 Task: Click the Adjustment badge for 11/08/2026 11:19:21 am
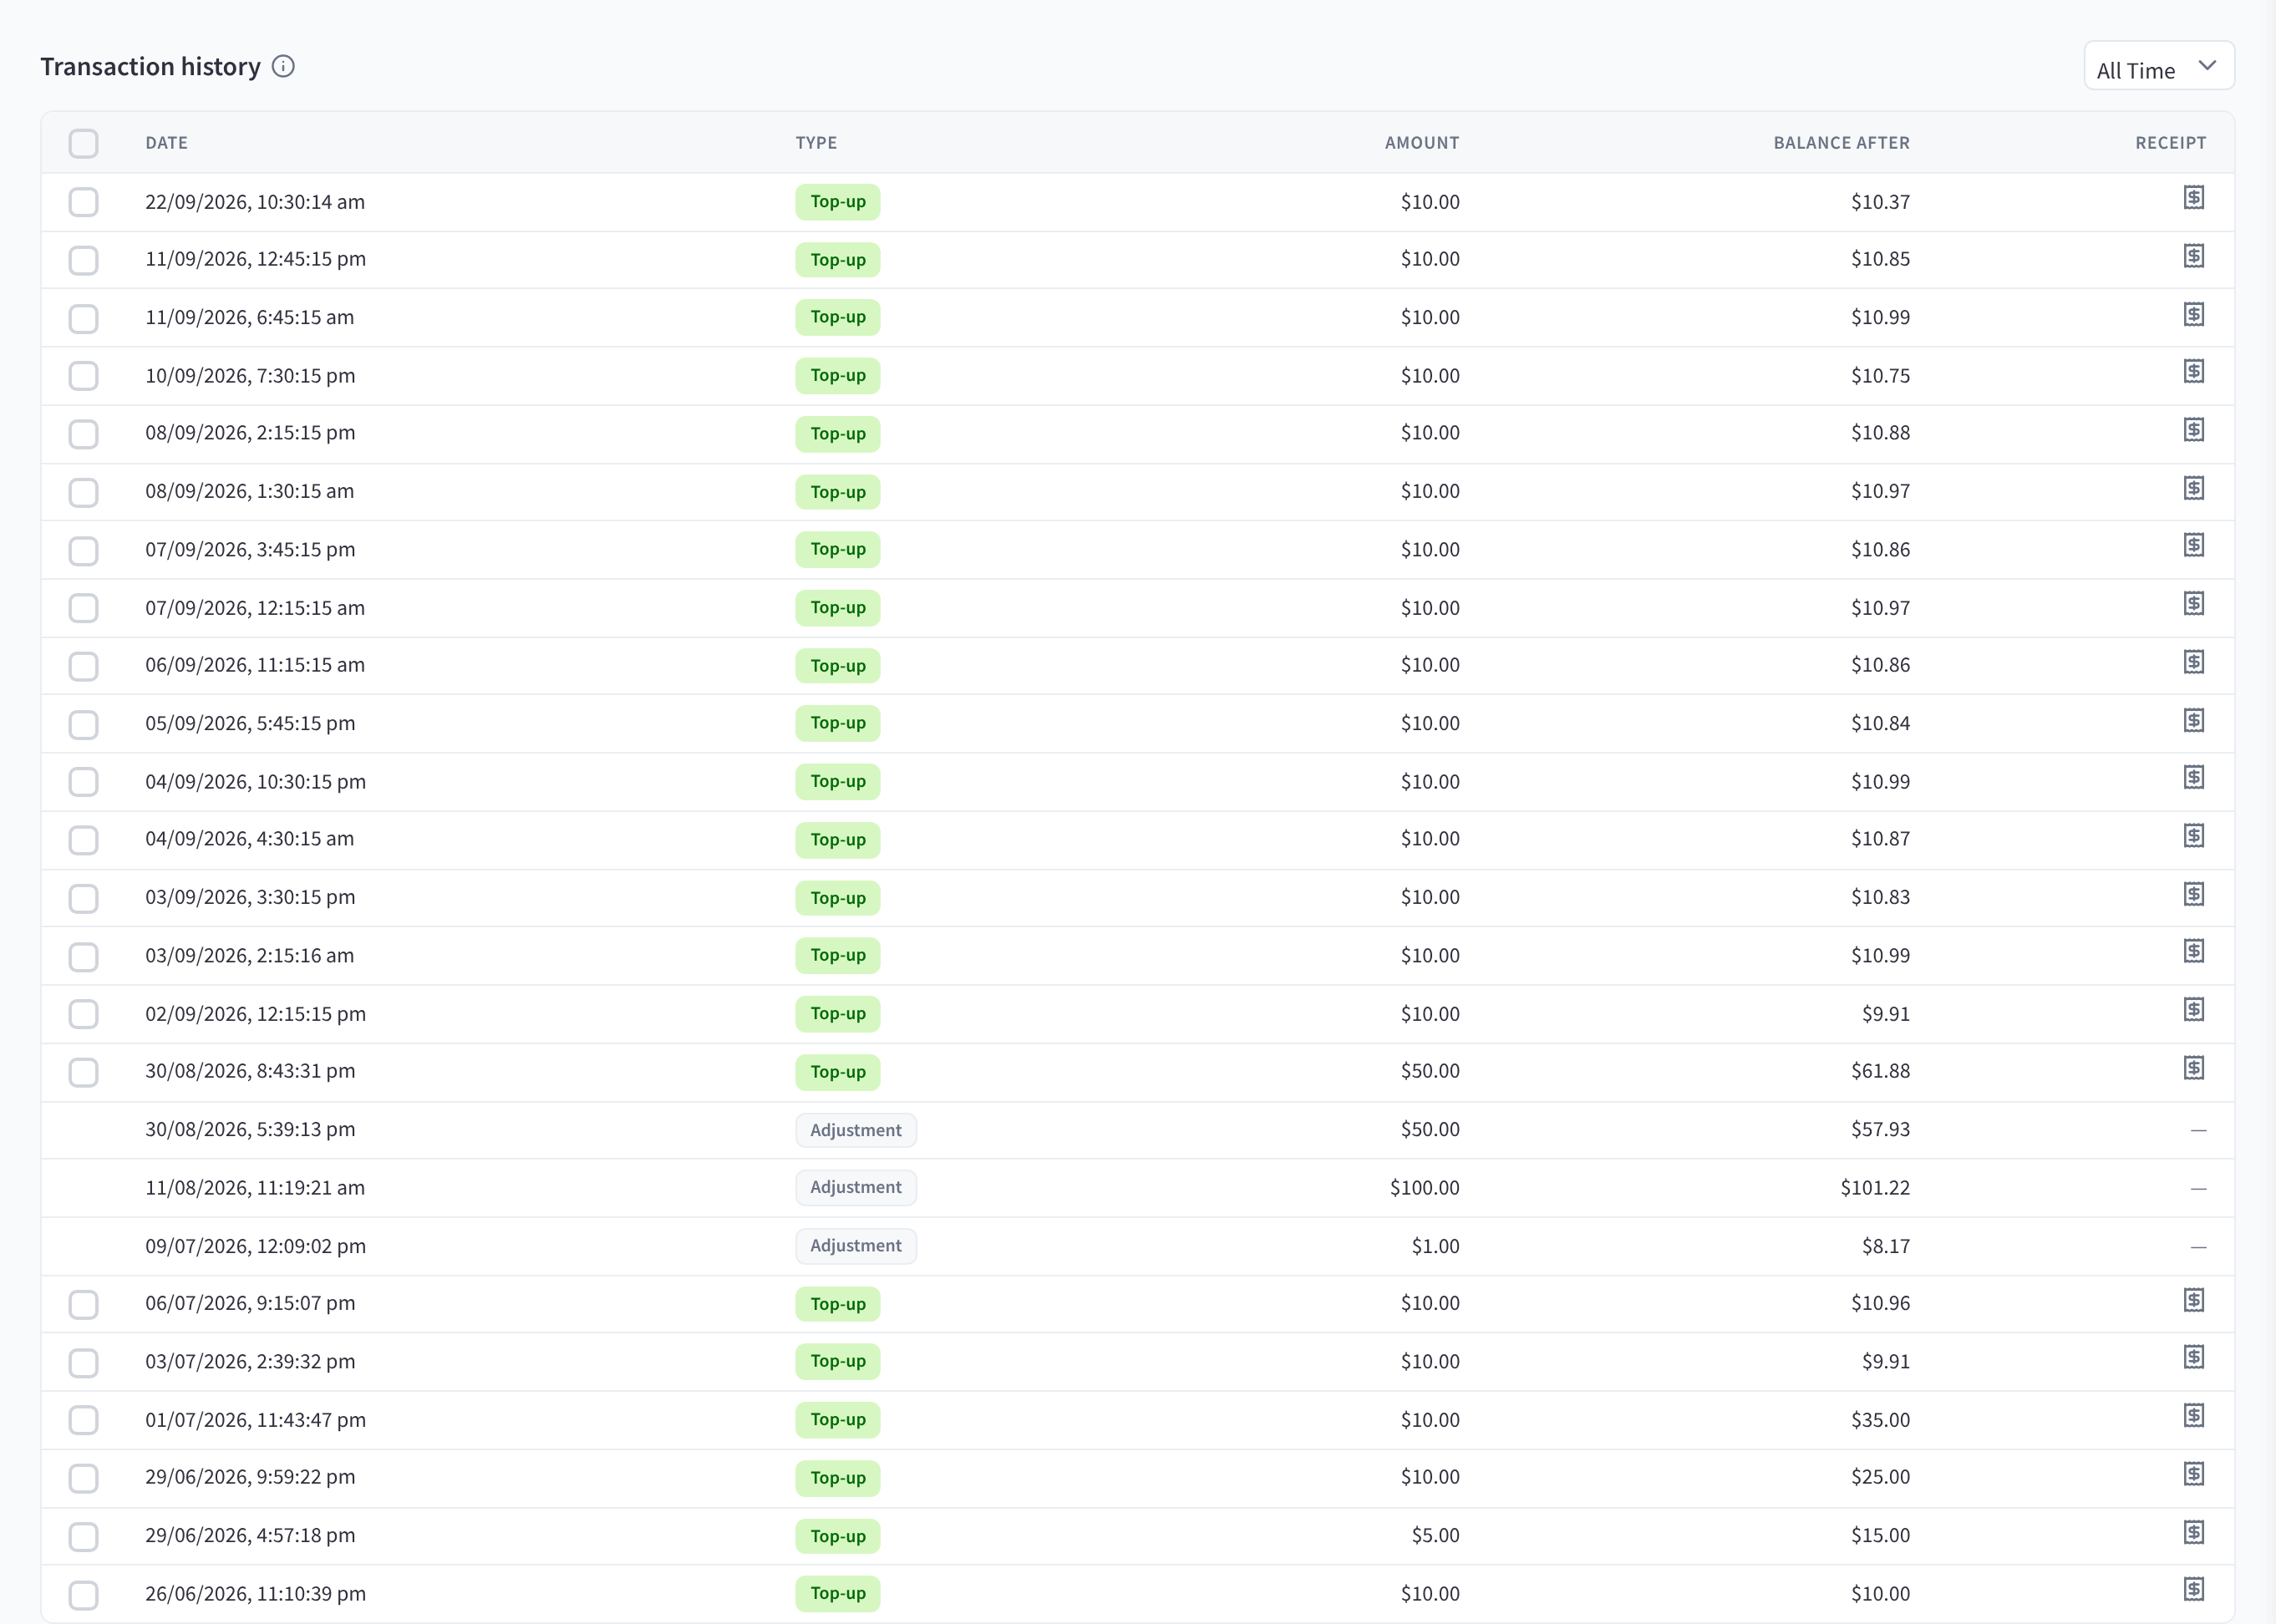tap(856, 1188)
